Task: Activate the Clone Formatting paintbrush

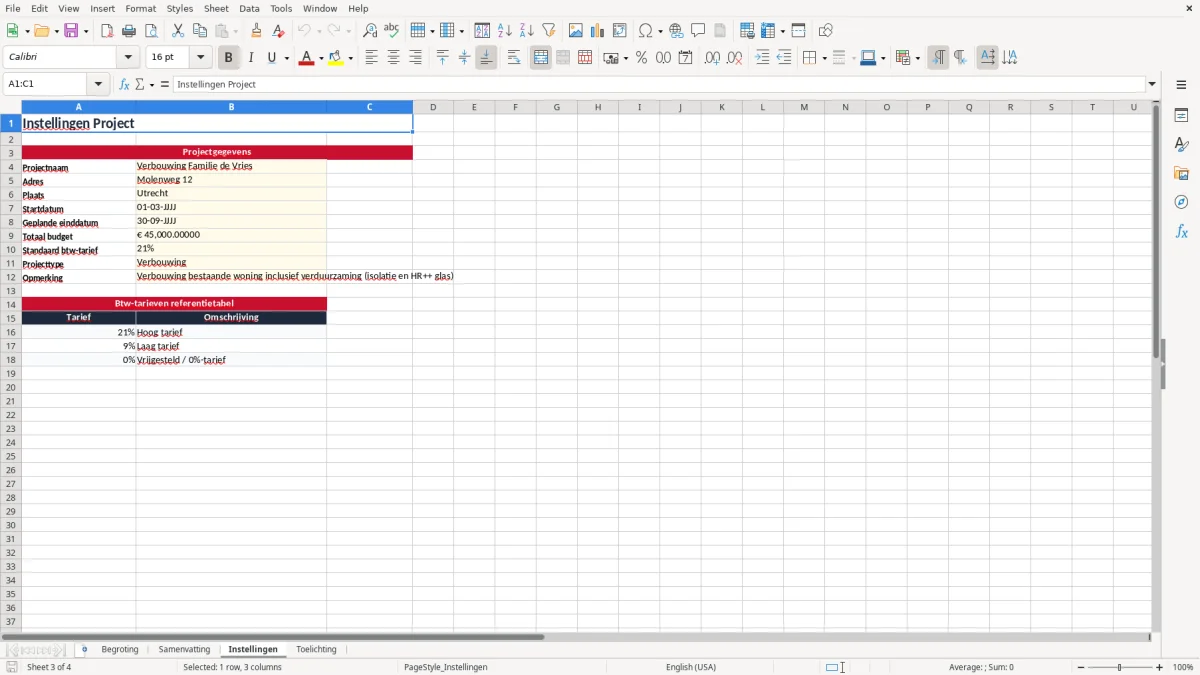Action: click(257, 31)
